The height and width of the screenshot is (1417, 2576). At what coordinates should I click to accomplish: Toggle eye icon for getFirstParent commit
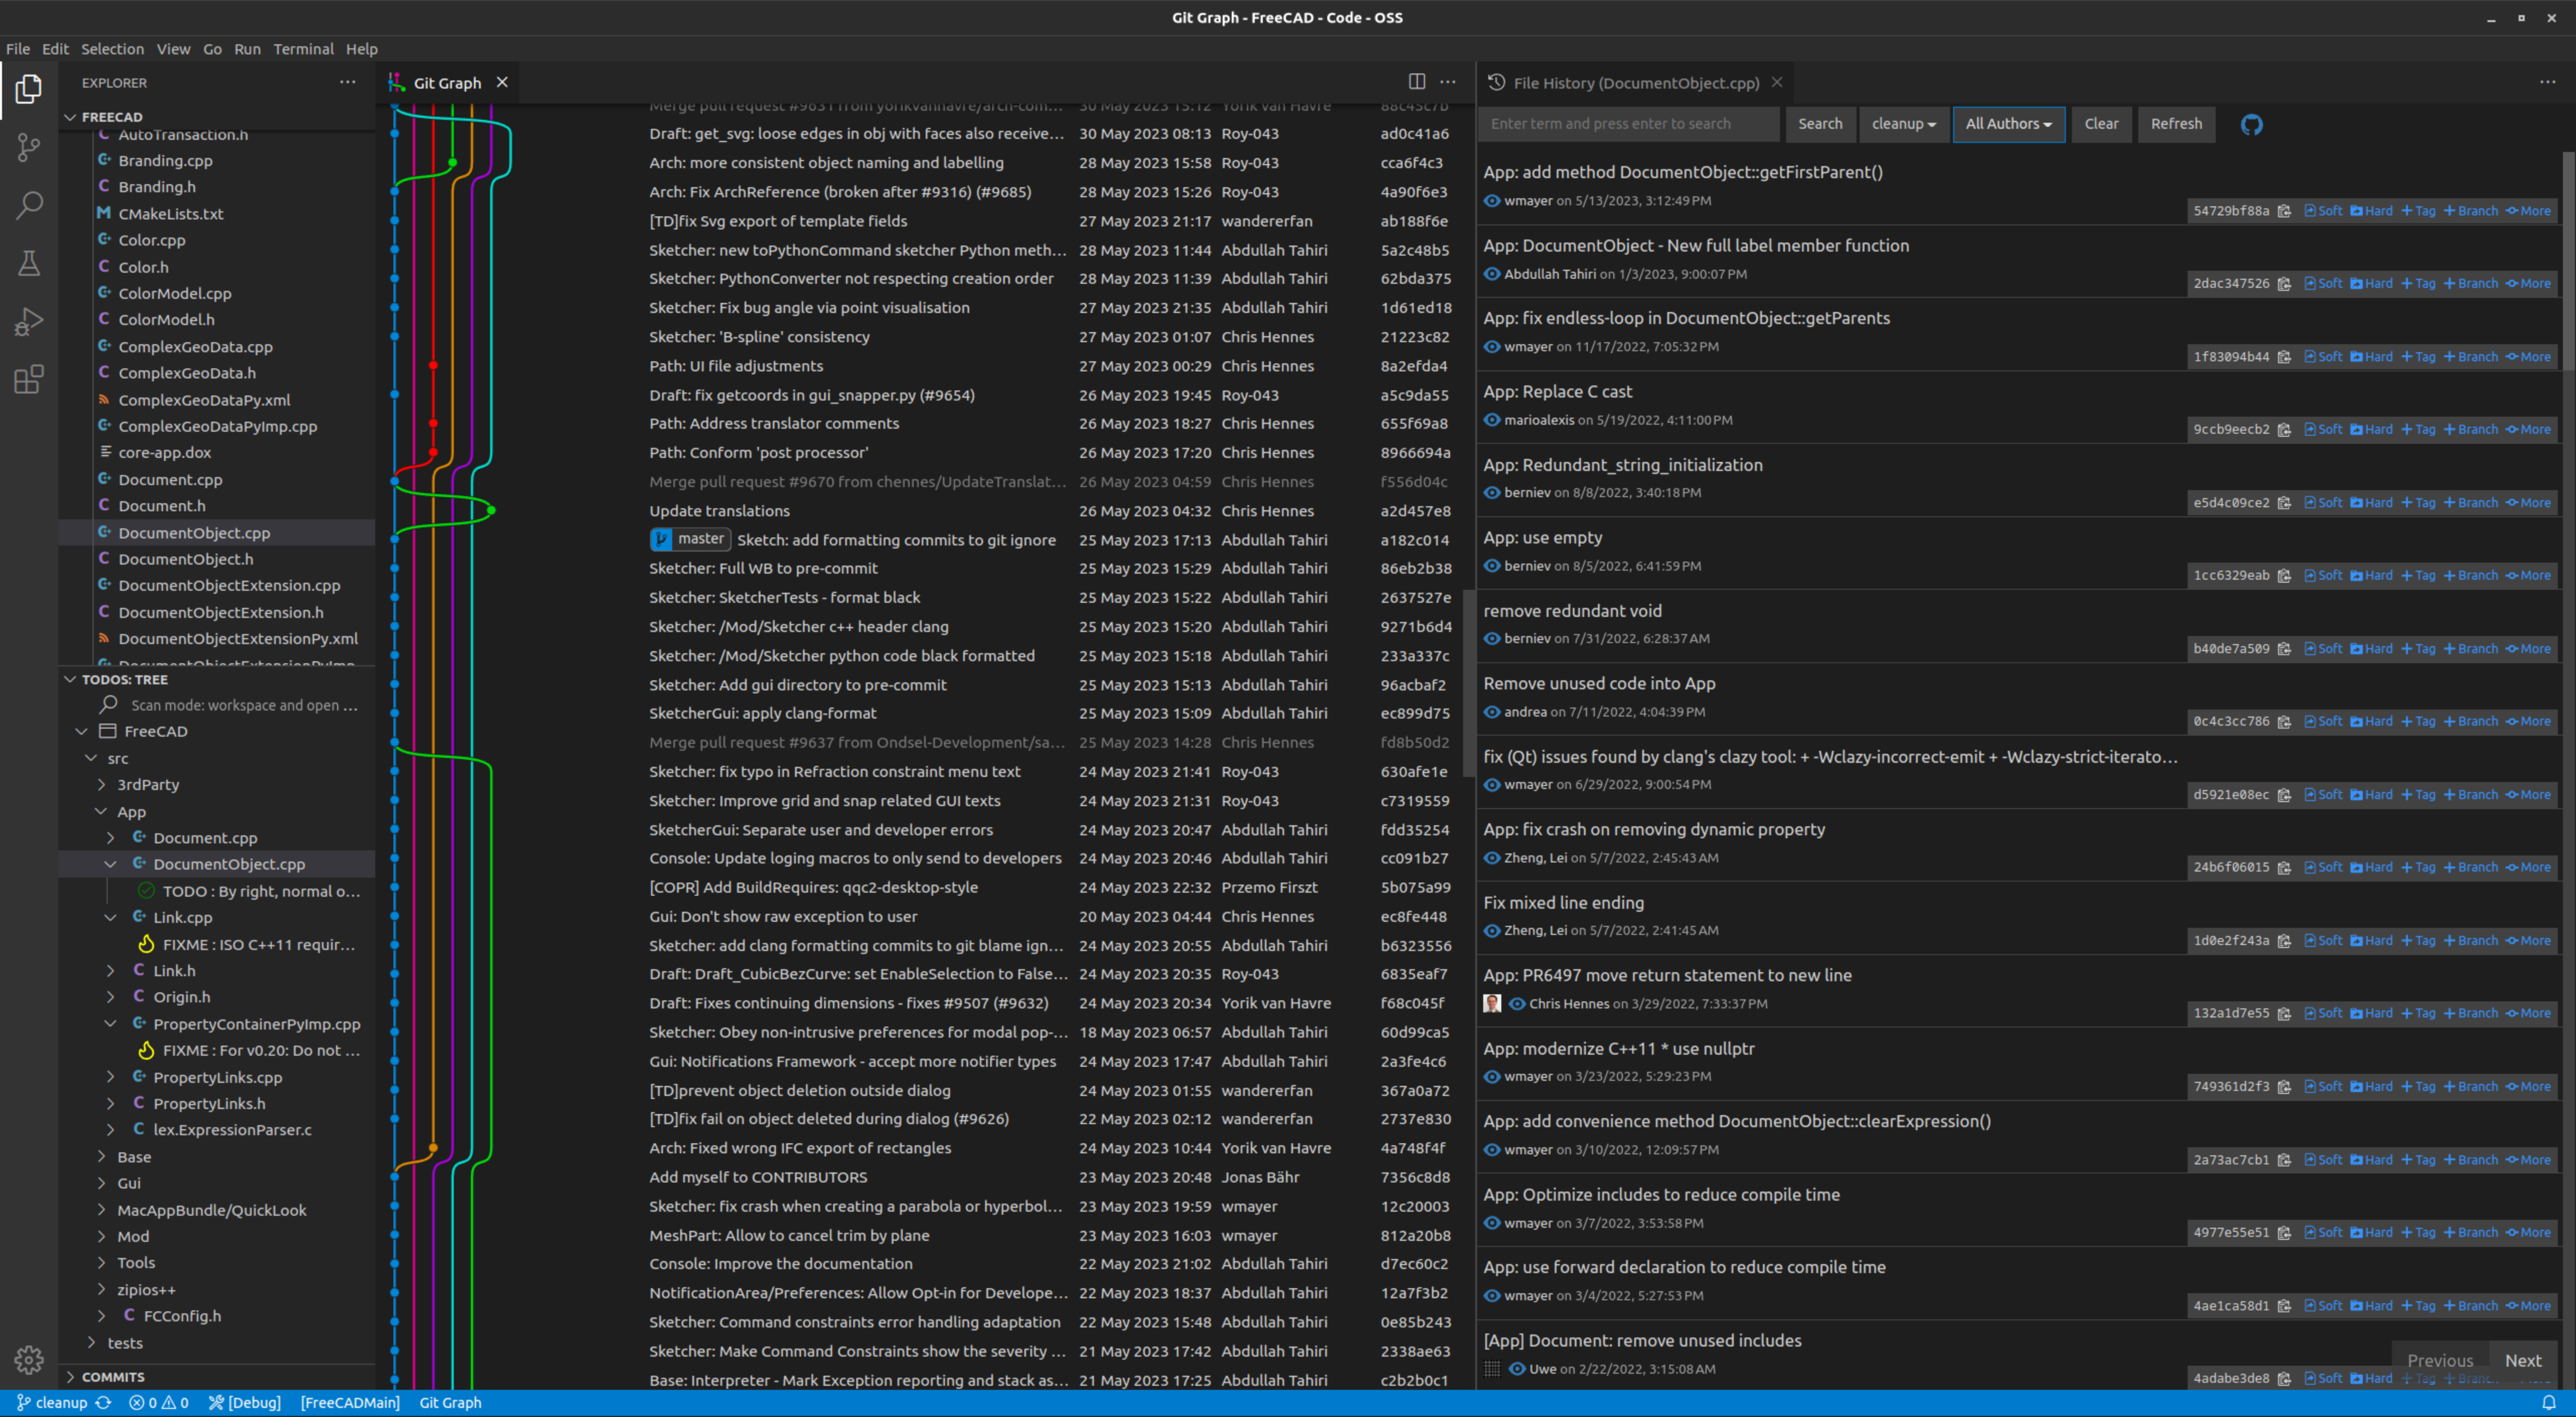pyautogui.click(x=1492, y=201)
